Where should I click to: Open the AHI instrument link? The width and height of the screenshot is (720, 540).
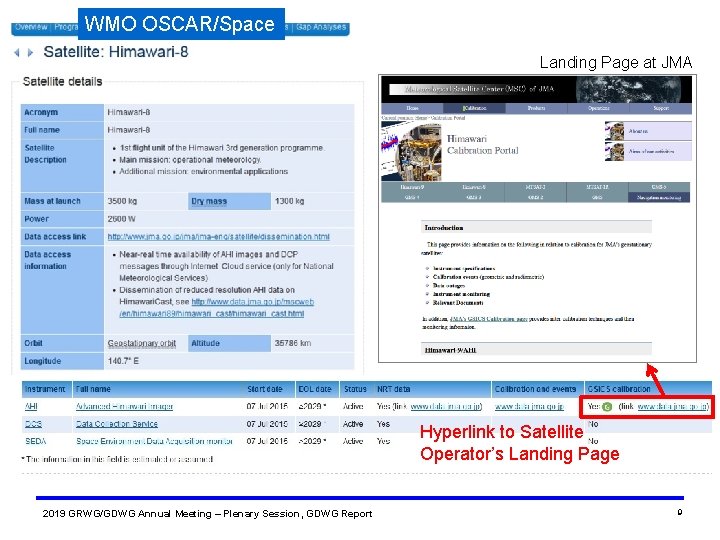(31, 406)
